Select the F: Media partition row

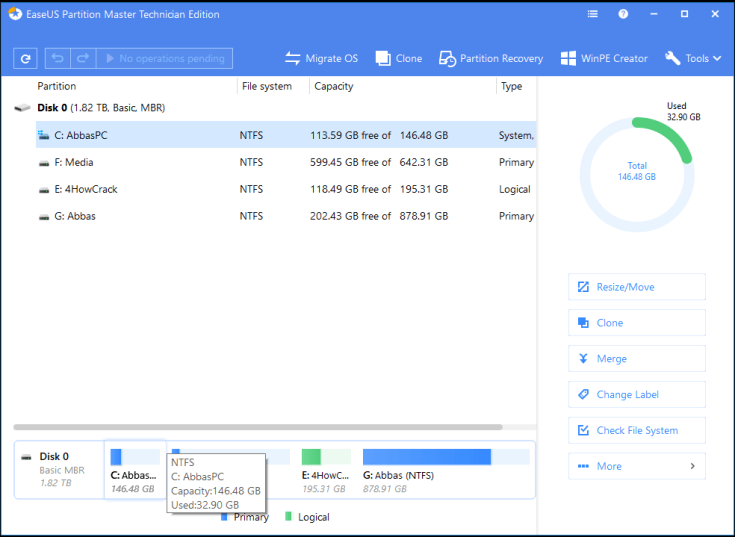[x=80, y=162]
